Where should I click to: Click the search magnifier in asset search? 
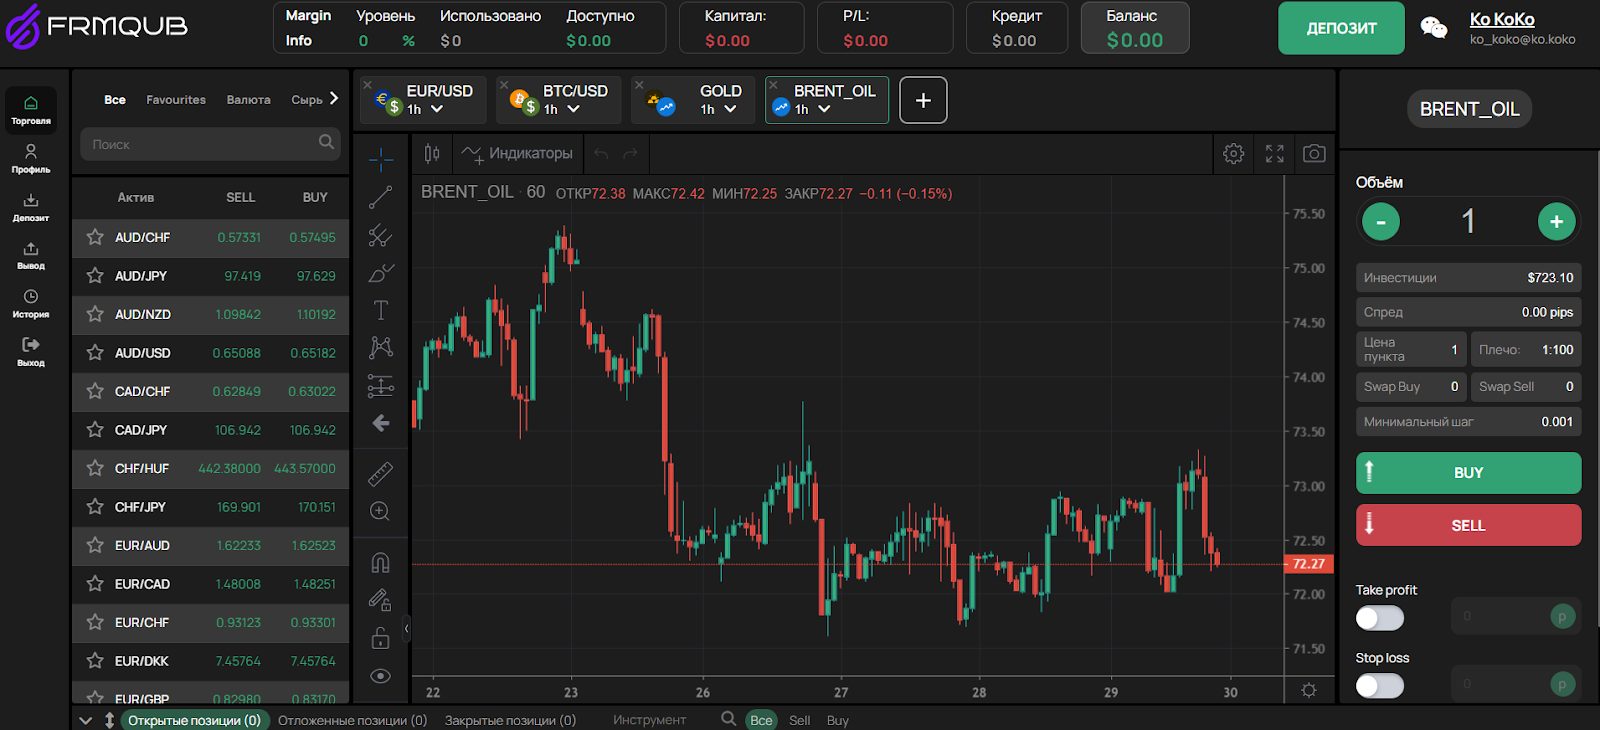tap(326, 142)
